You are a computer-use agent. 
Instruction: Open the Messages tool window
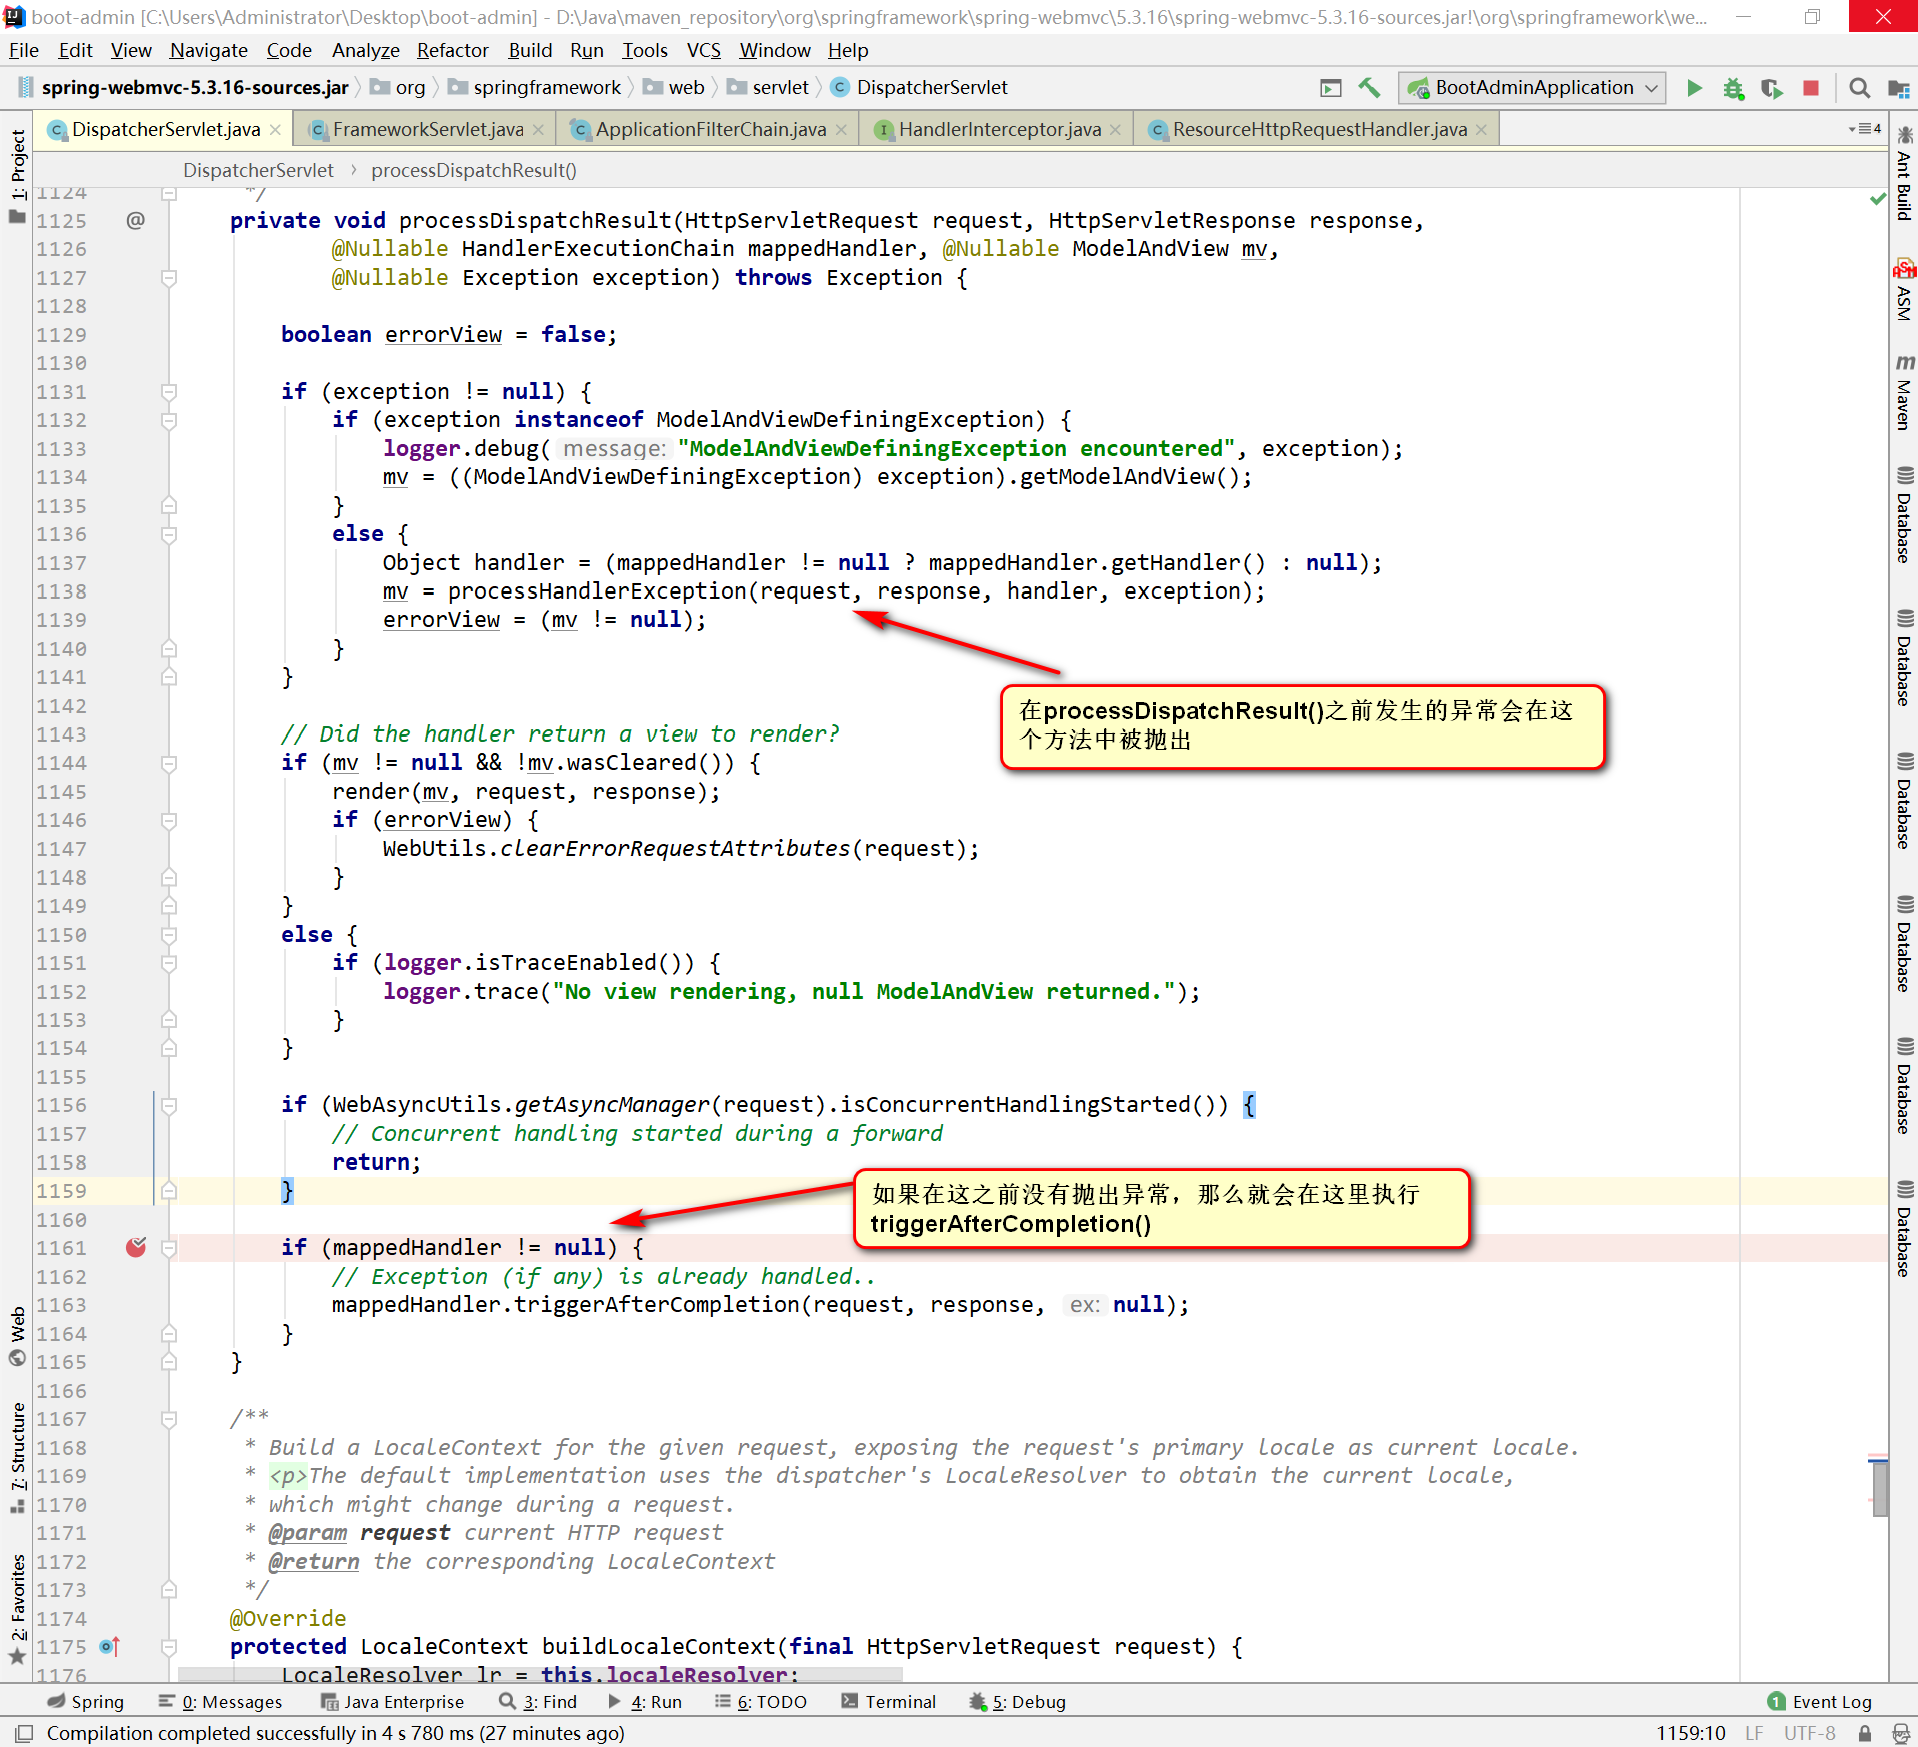(220, 1702)
